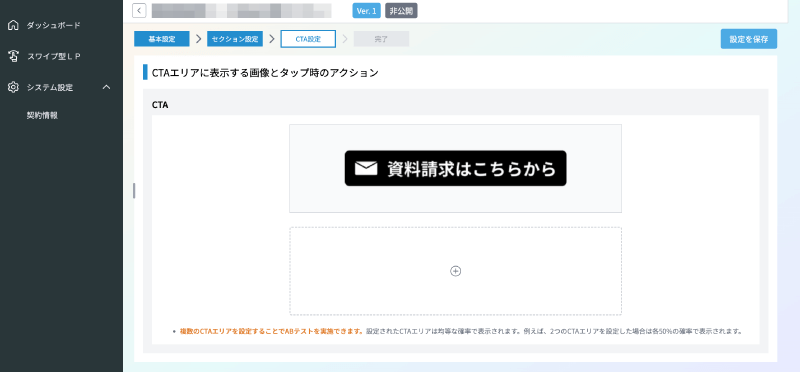The height and width of the screenshot is (372, 800).
Task: Click the system settings gear icon
Action: point(13,87)
